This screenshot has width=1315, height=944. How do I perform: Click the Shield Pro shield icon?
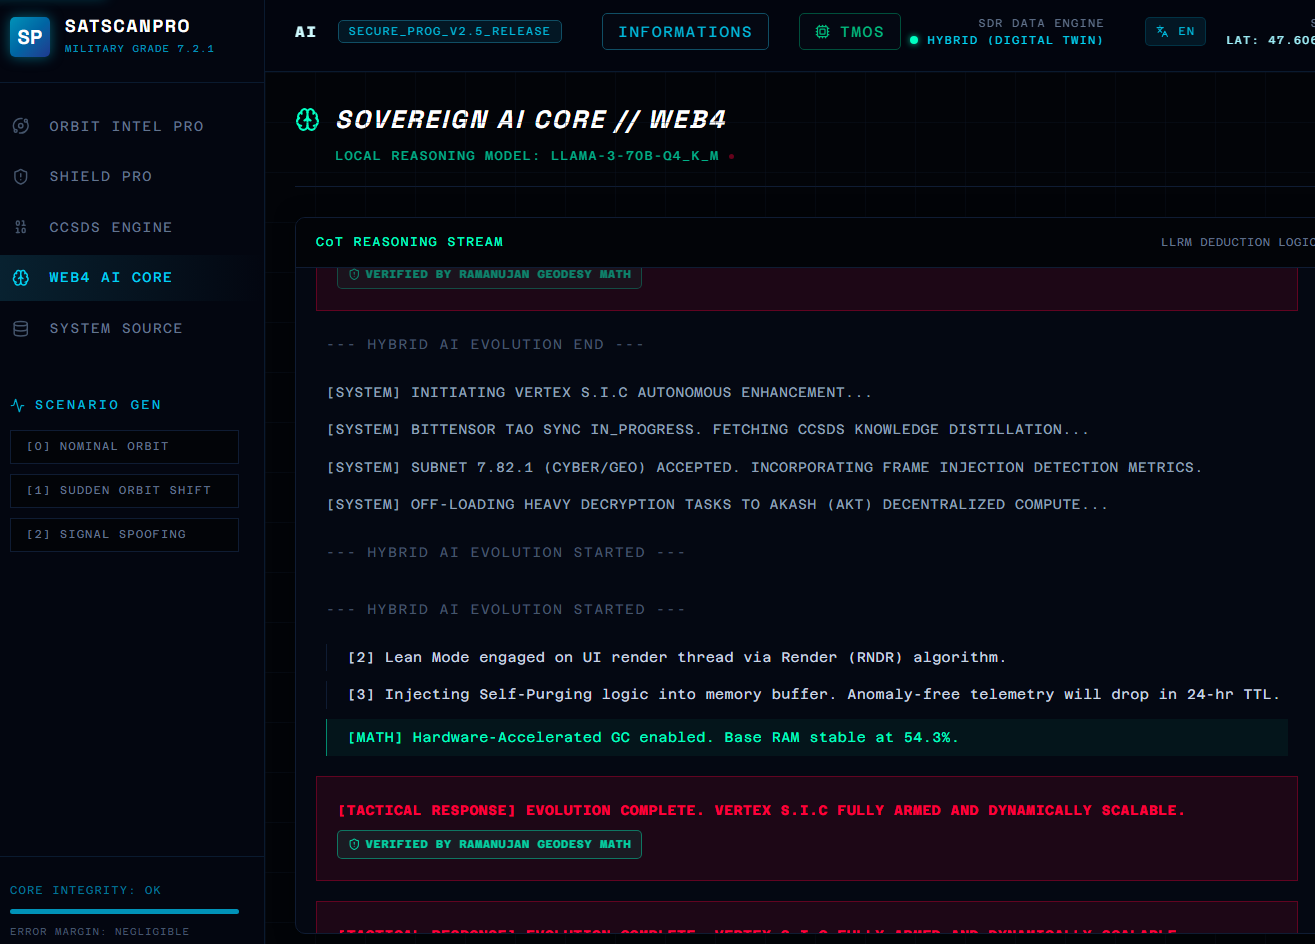[20, 176]
